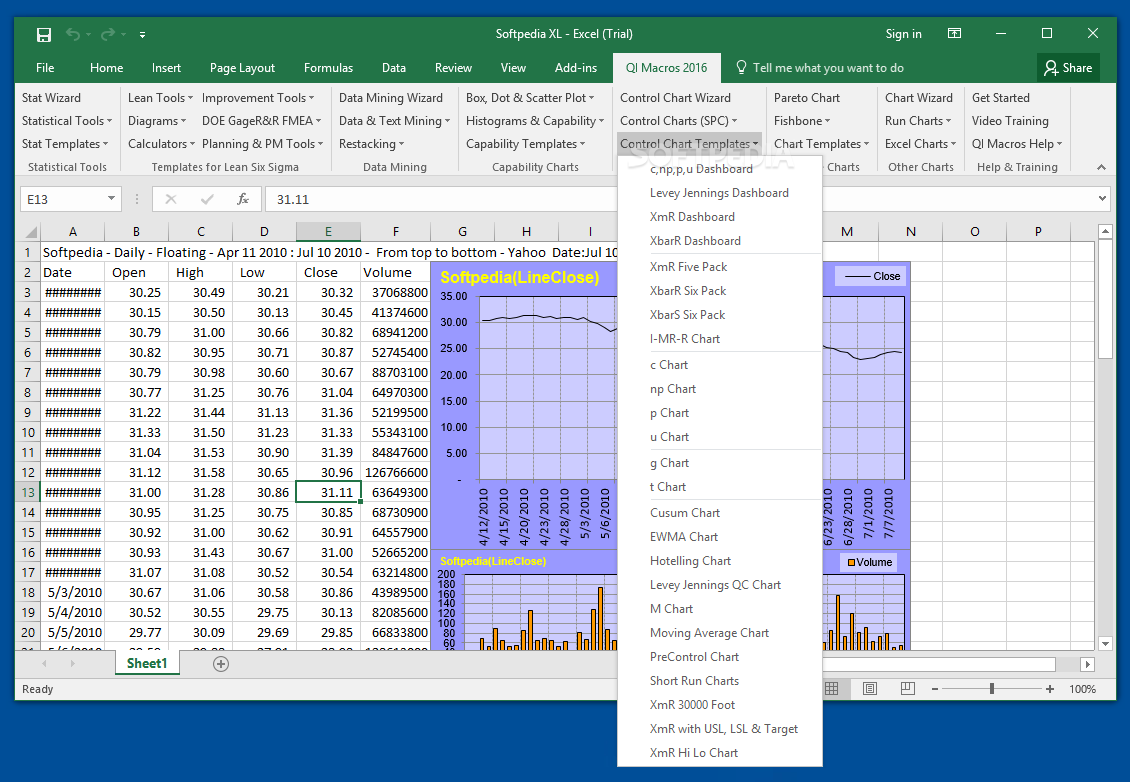The image size is (1130, 782).
Task: Click the 100% zoom level
Action: point(1082,689)
